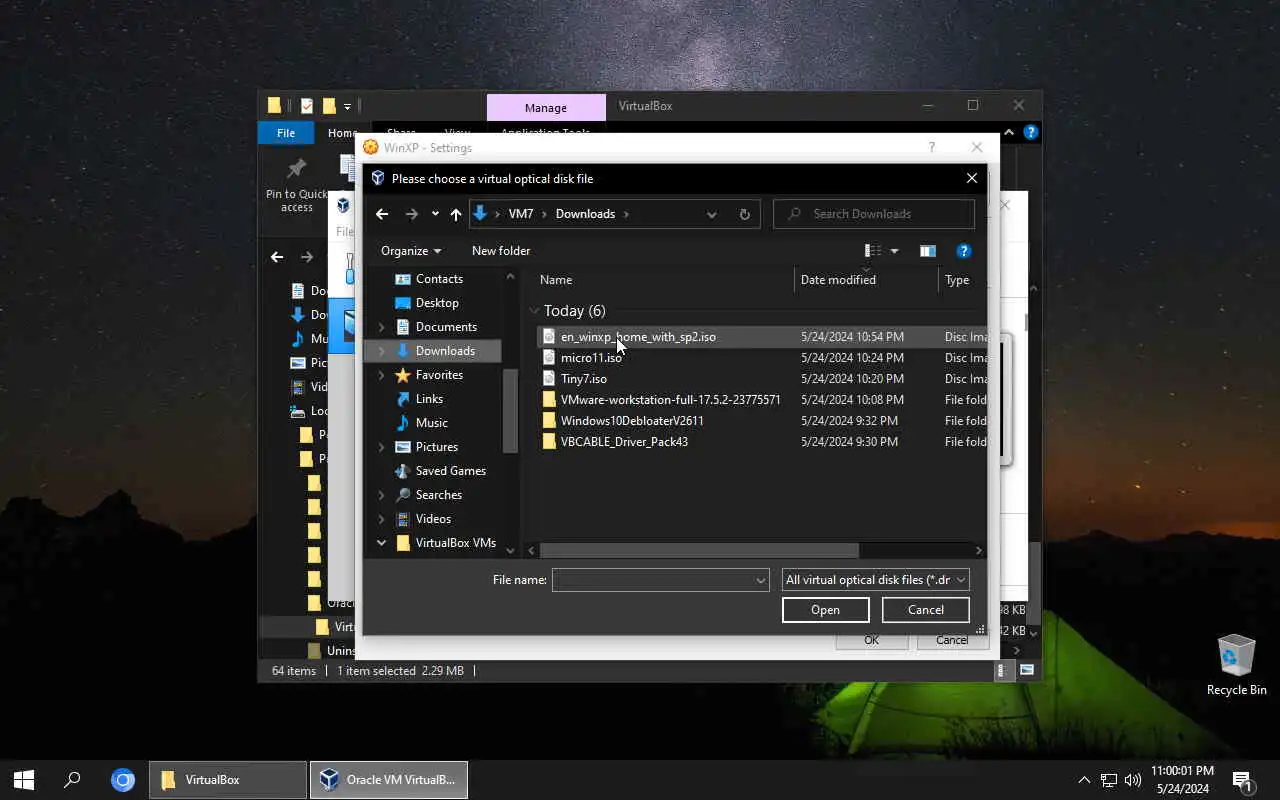Collapse the Today (6) group
Viewport: 1280px width, 800px height.
point(534,311)
